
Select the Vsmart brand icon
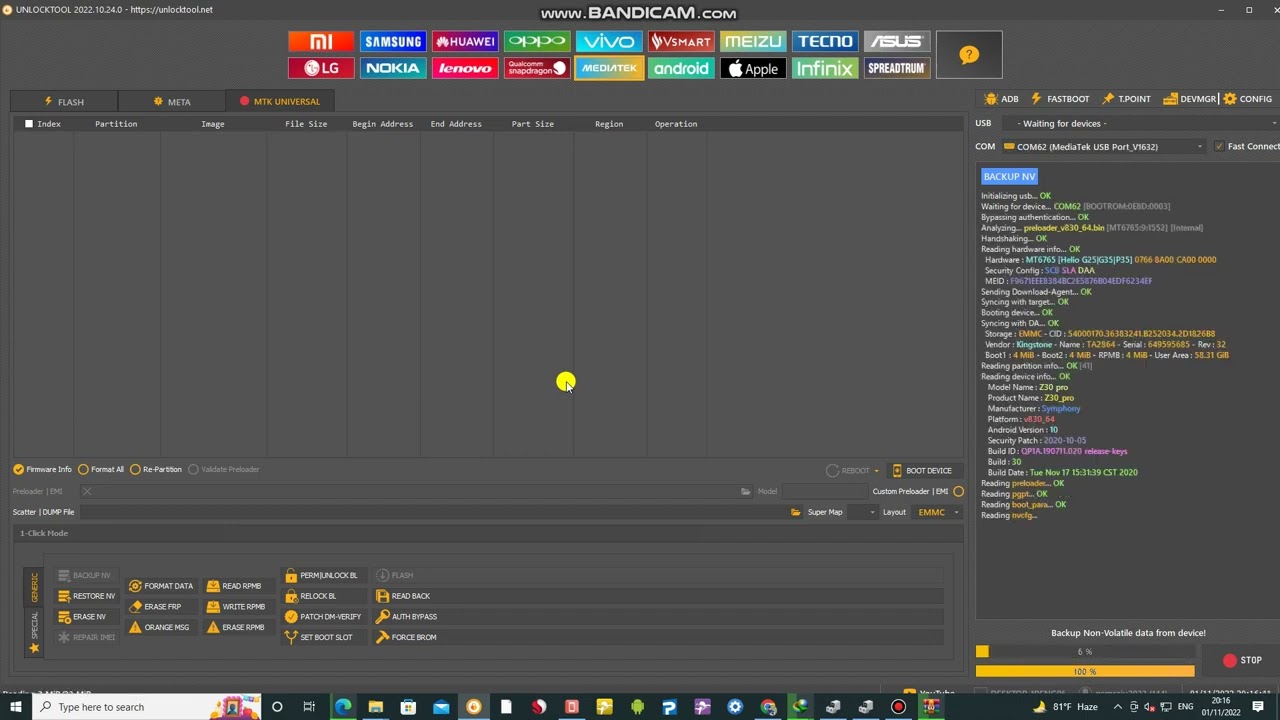point(681,41)
